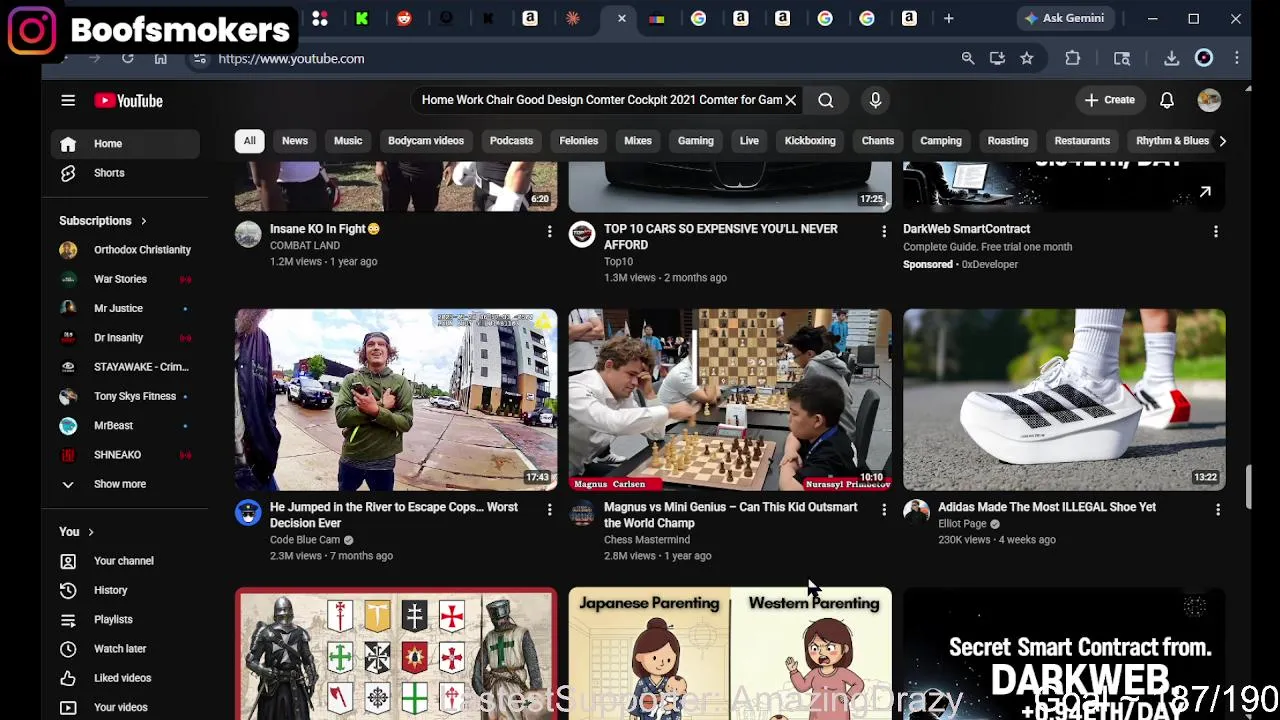The image size is (1280, 720).
Task: Open History in sidebar
Action: pos(125,590)
